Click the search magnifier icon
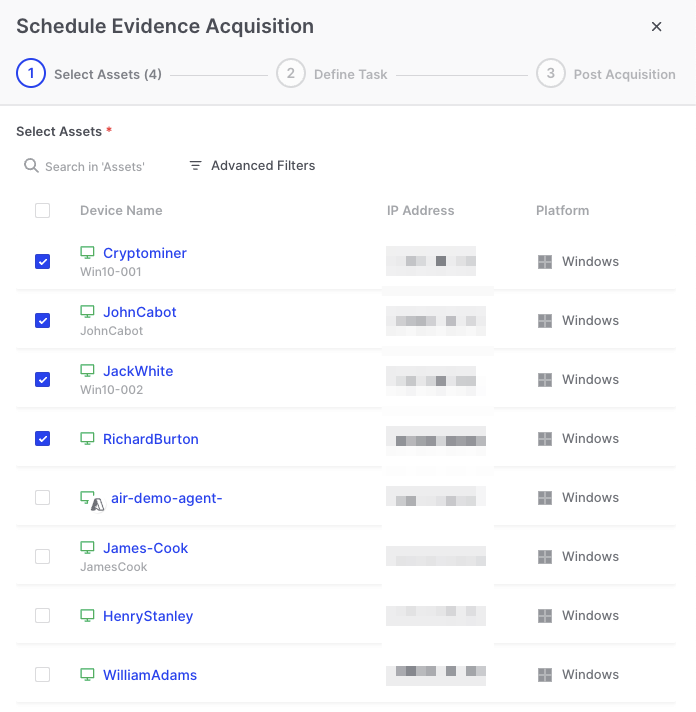Screen dimensions: 696x712 pos(31,166)
